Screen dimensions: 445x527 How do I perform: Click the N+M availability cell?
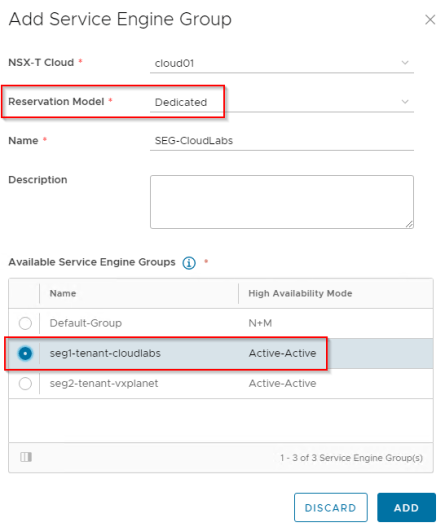pyautogui.click(x=260, y=323)
